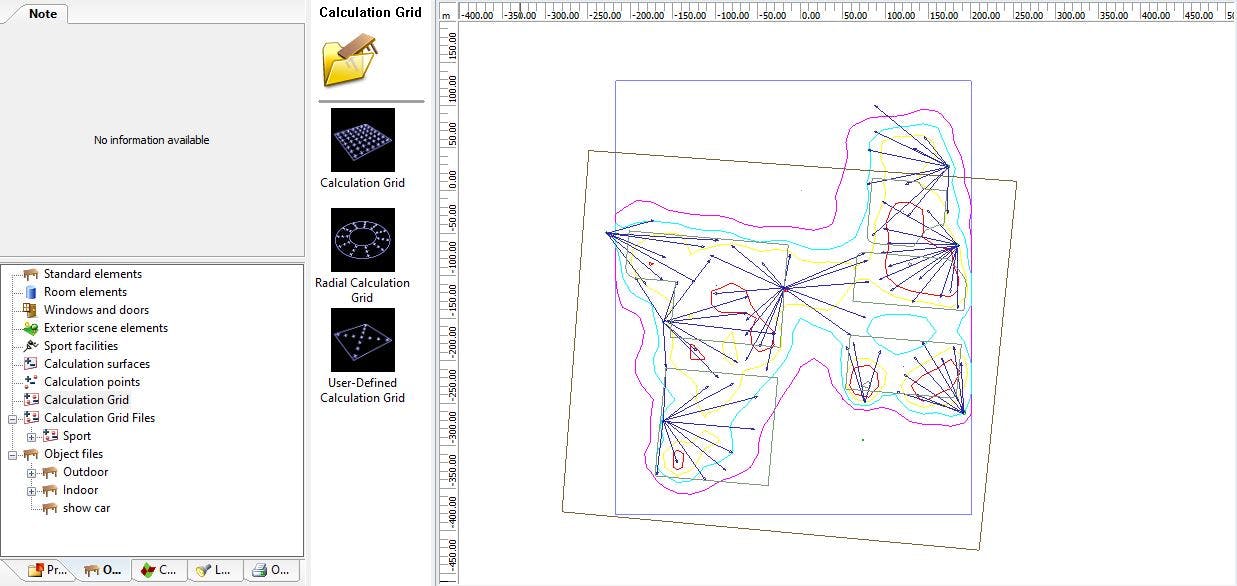
Task: Collapse the Object files node
Action: point(13,454)
